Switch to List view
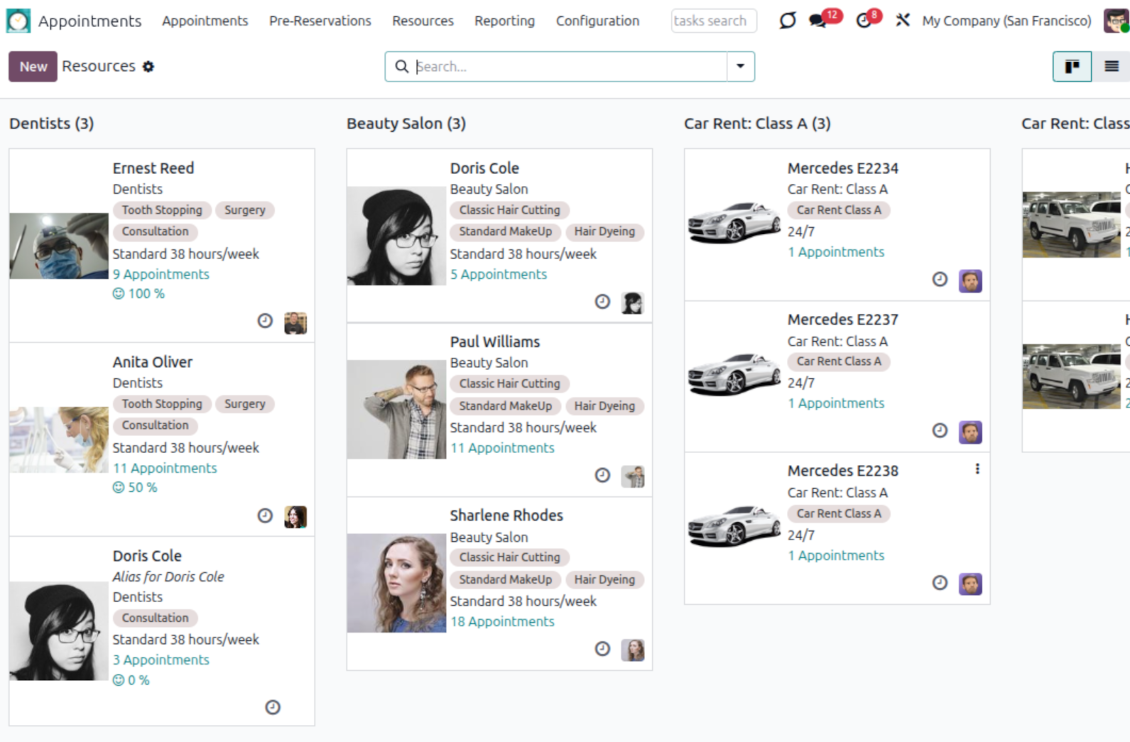Screen dimensions: 1130x742 1111,67
